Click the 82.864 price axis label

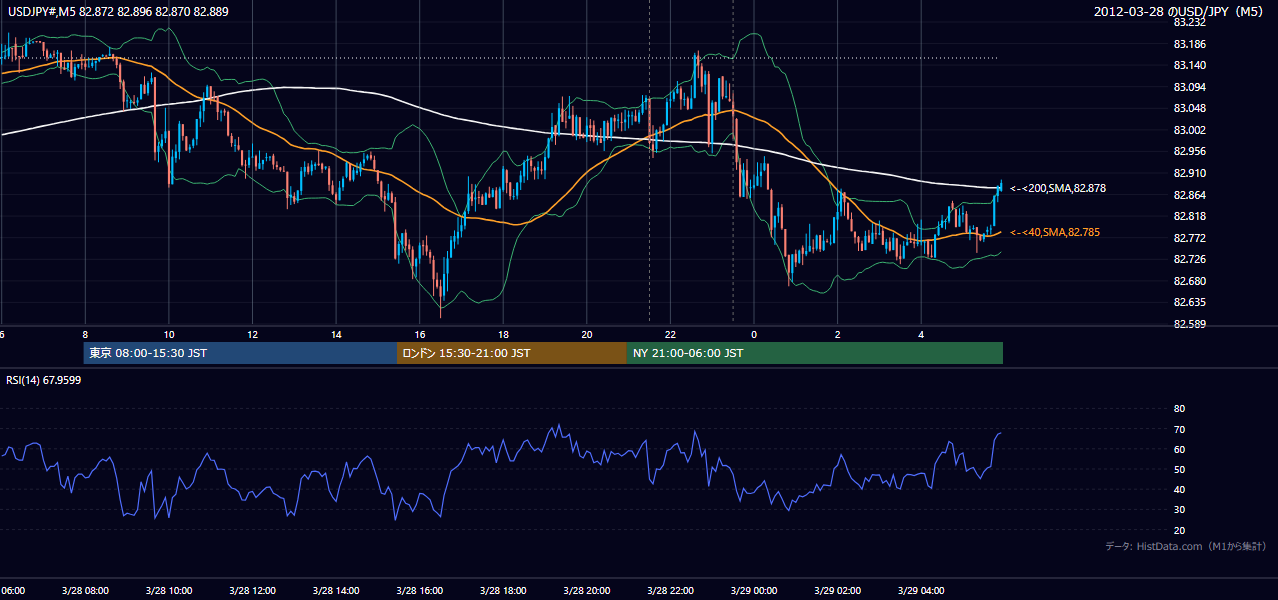point(1189,195)
